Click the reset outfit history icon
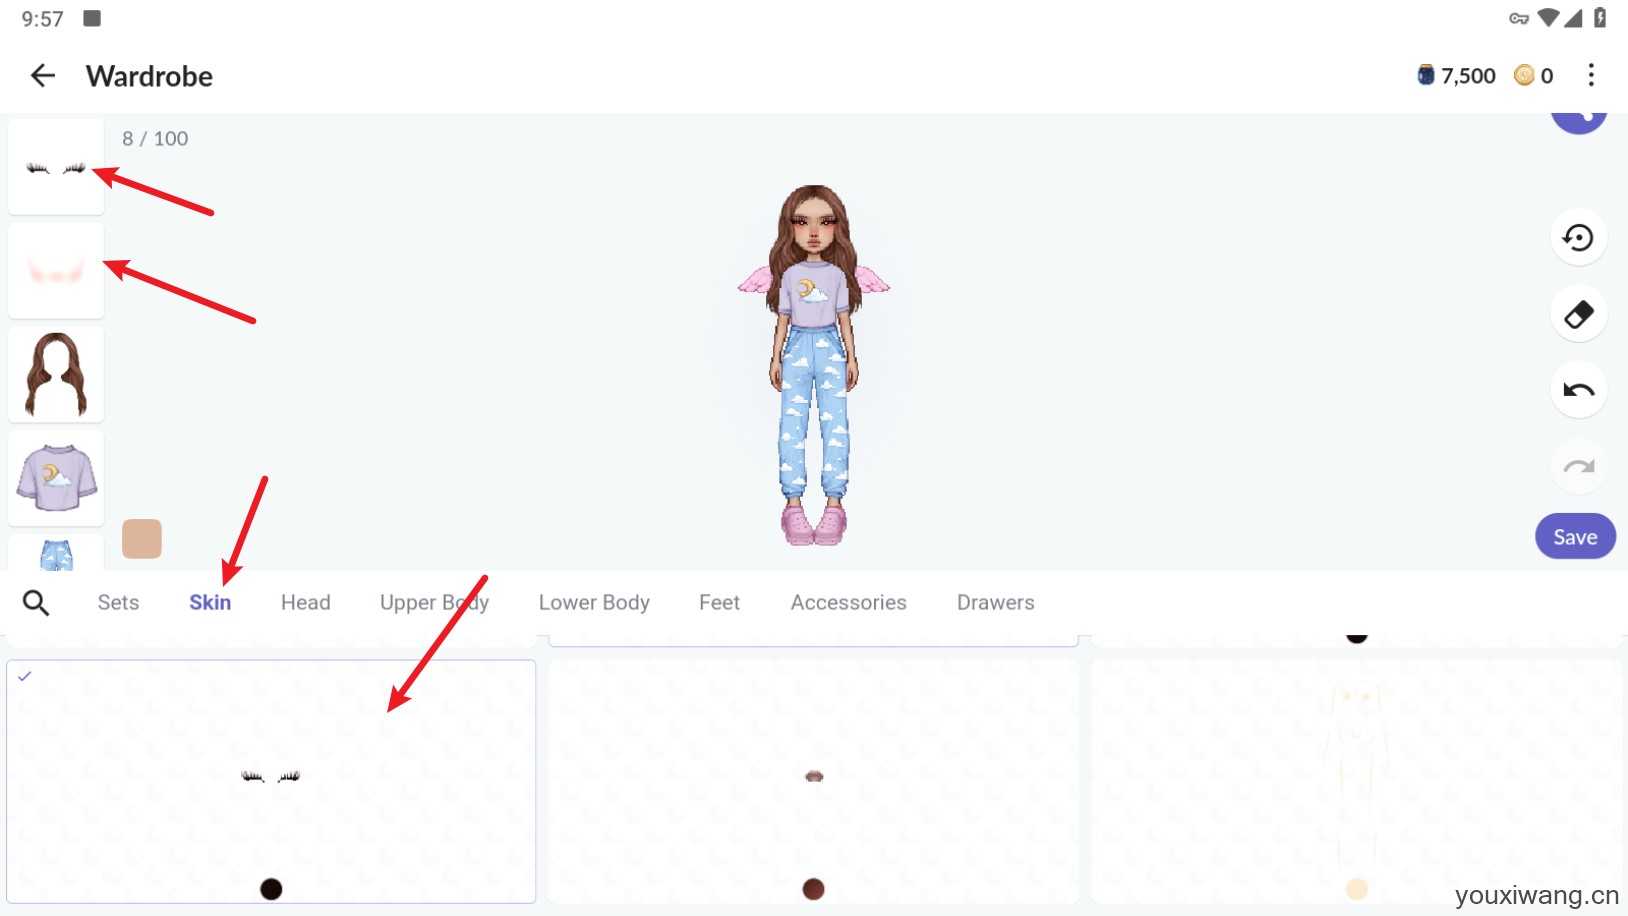 (x=1578, y=238)
